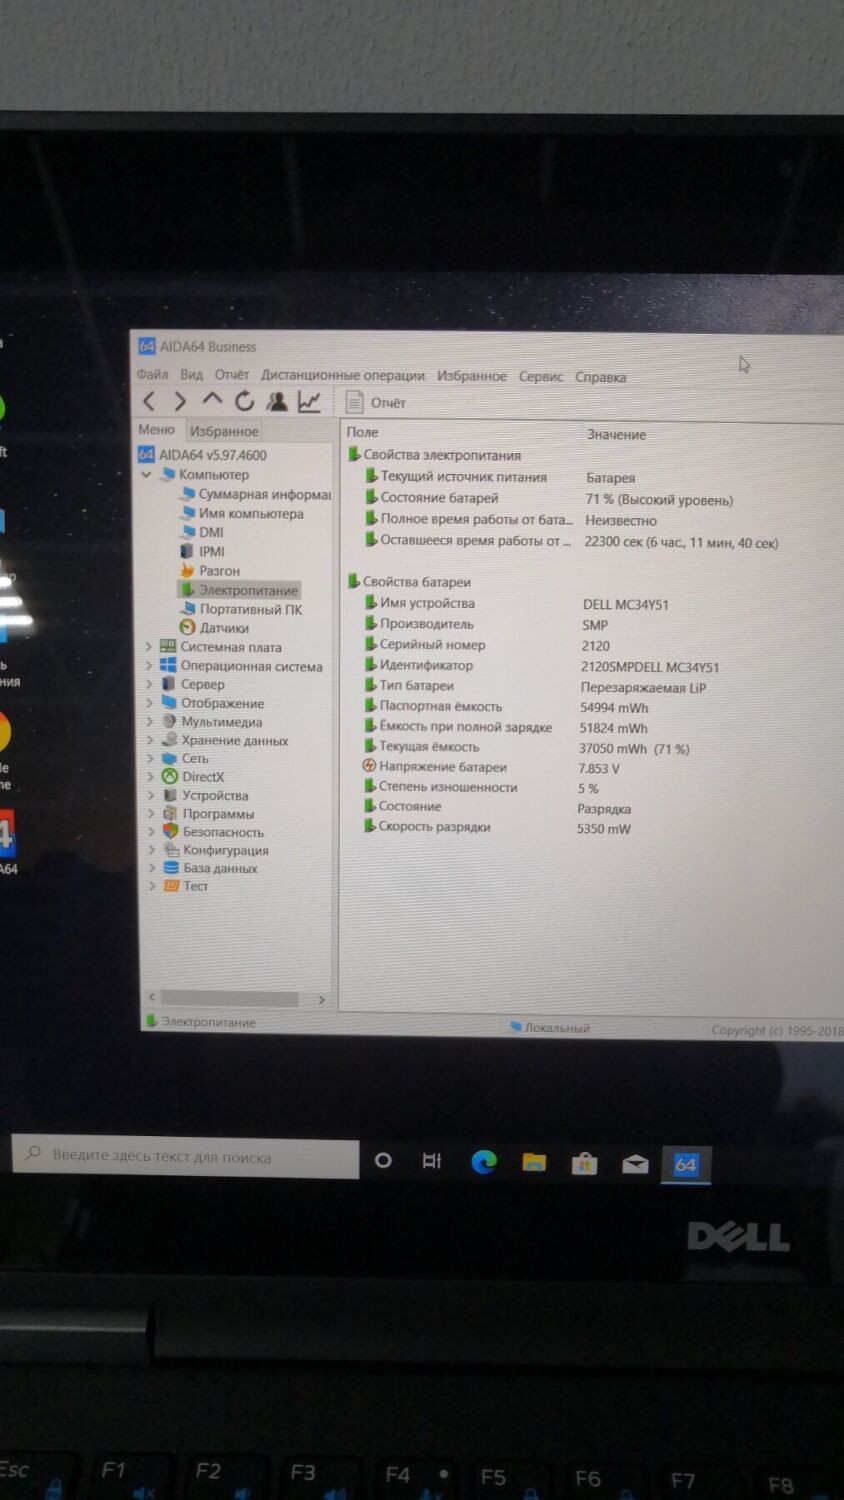Expand the Системная плата node

click(149, 647)
